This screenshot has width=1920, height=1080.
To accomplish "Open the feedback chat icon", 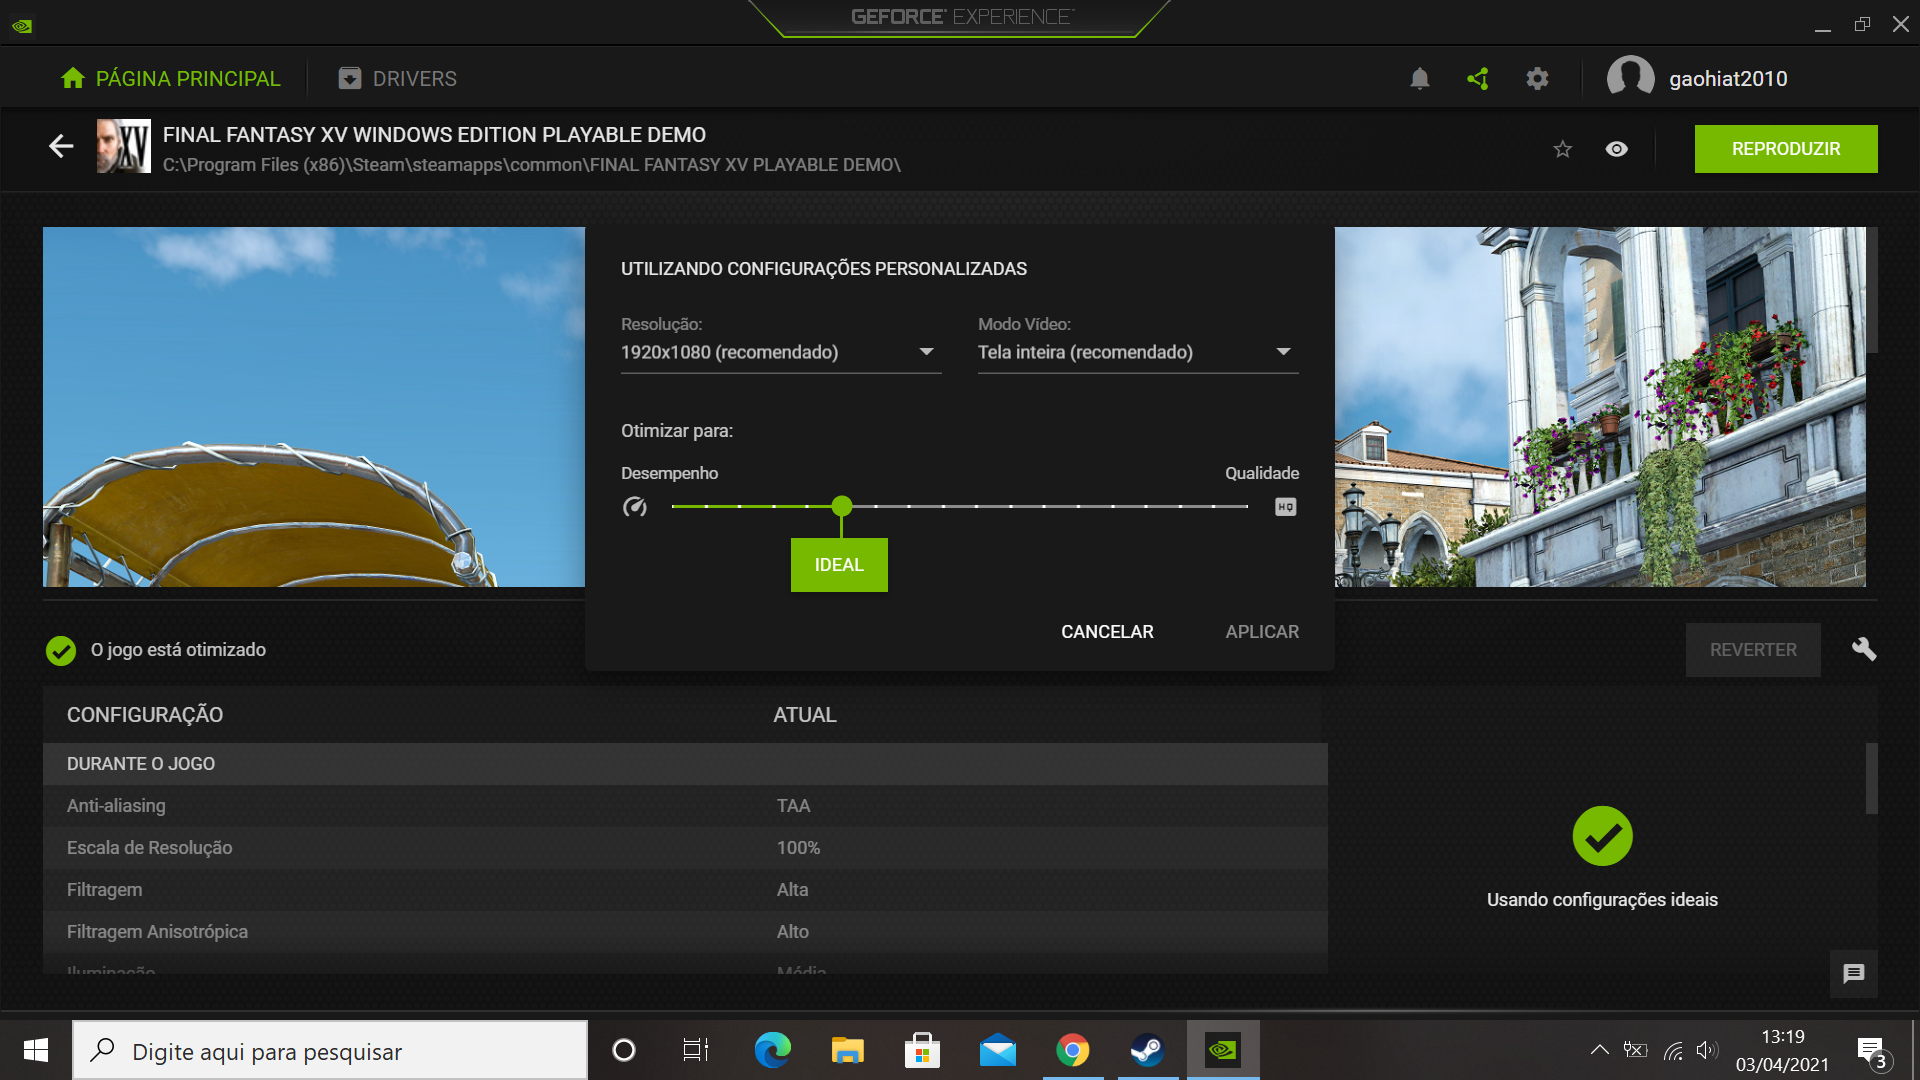I will 1854,973.
